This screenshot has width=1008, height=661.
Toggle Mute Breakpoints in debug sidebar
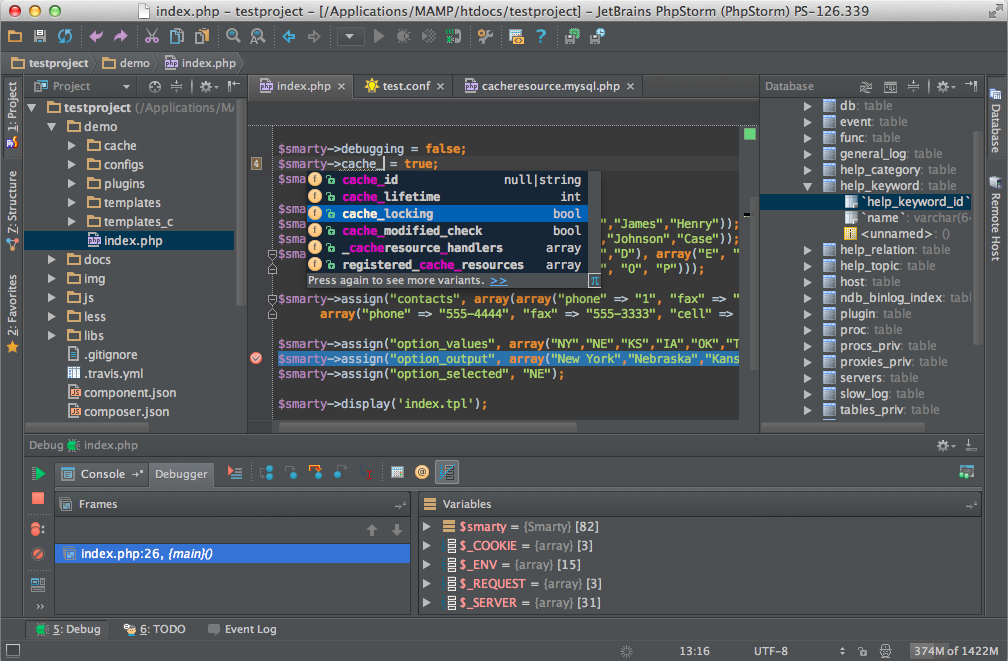coord(38,553)
